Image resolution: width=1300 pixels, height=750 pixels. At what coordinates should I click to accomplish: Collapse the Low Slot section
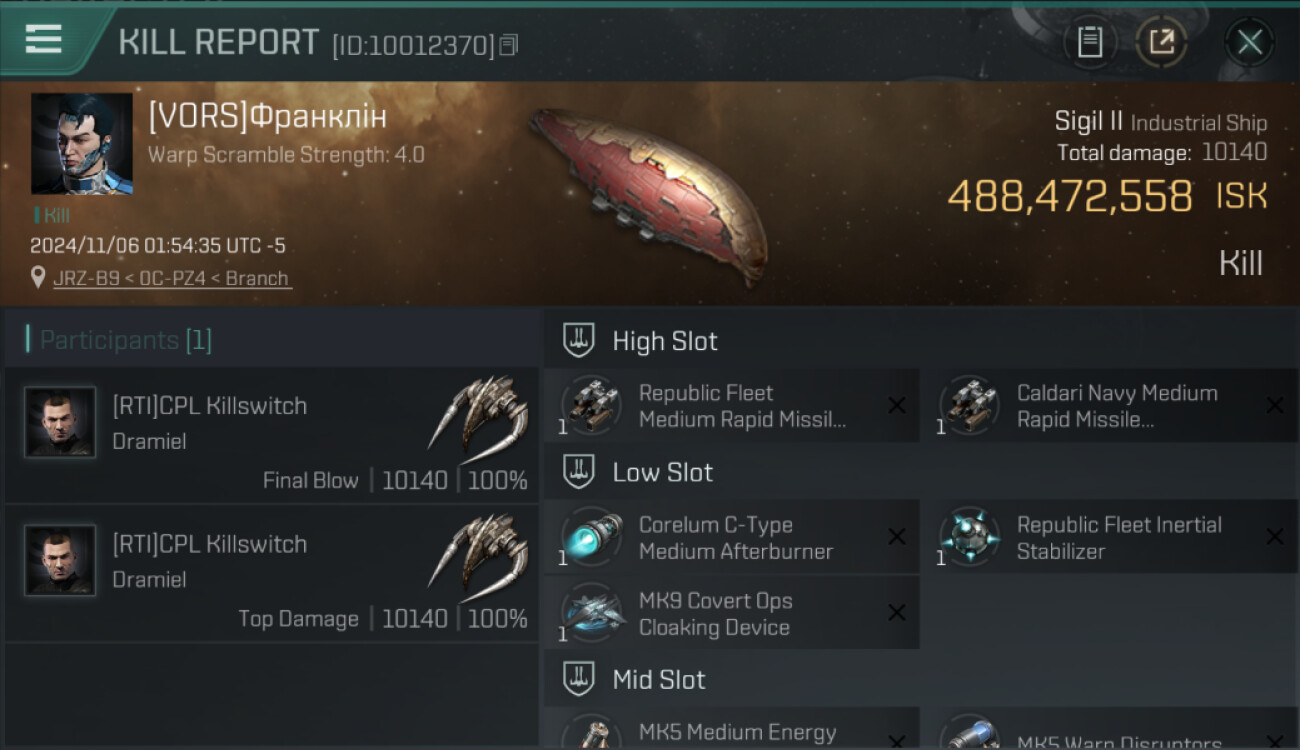pos(579,472)
